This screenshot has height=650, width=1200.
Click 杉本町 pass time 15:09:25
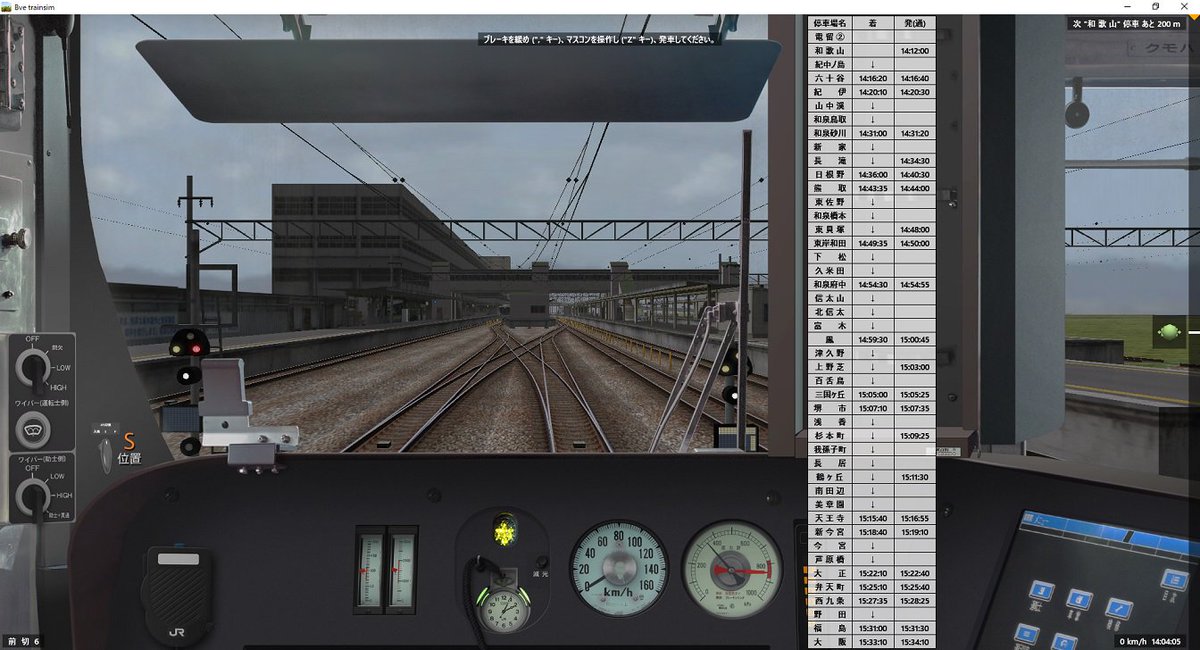914,436
